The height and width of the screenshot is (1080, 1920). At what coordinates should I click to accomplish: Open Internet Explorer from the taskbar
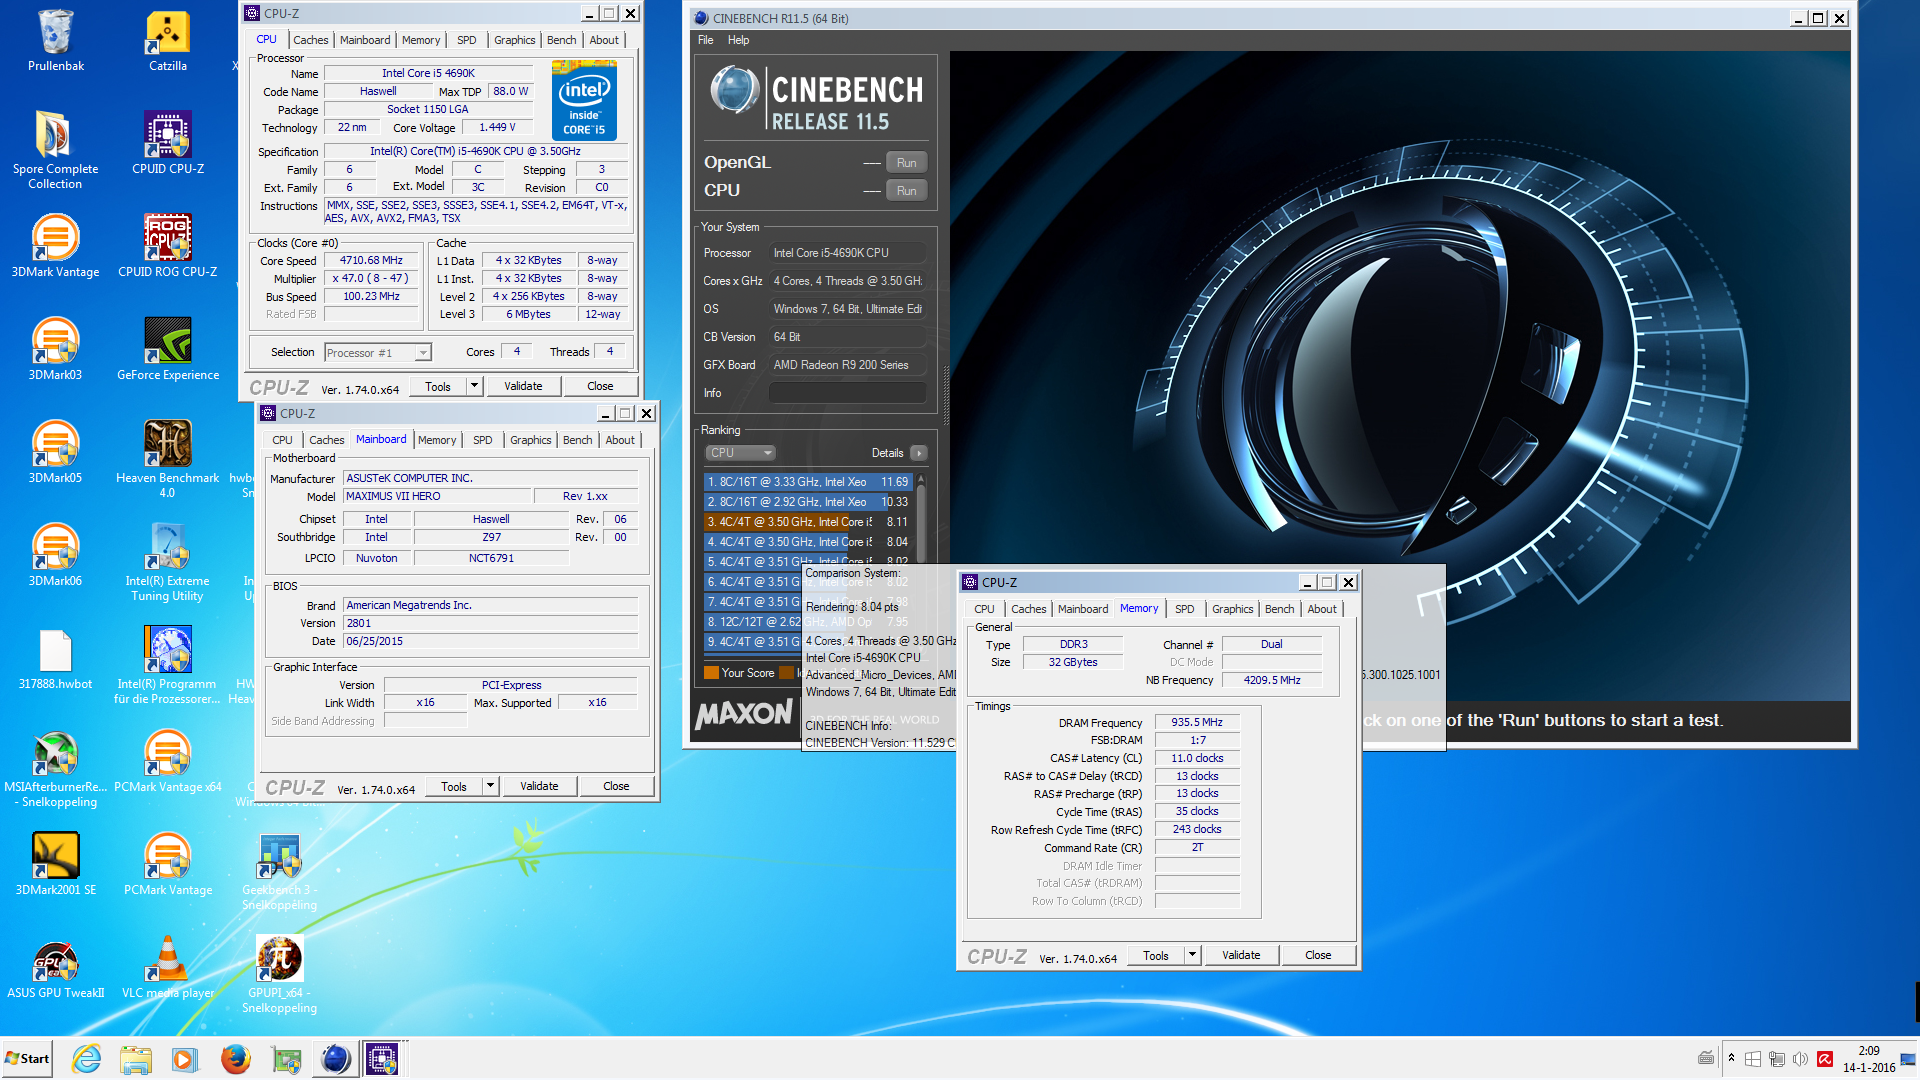[87, 1059]
